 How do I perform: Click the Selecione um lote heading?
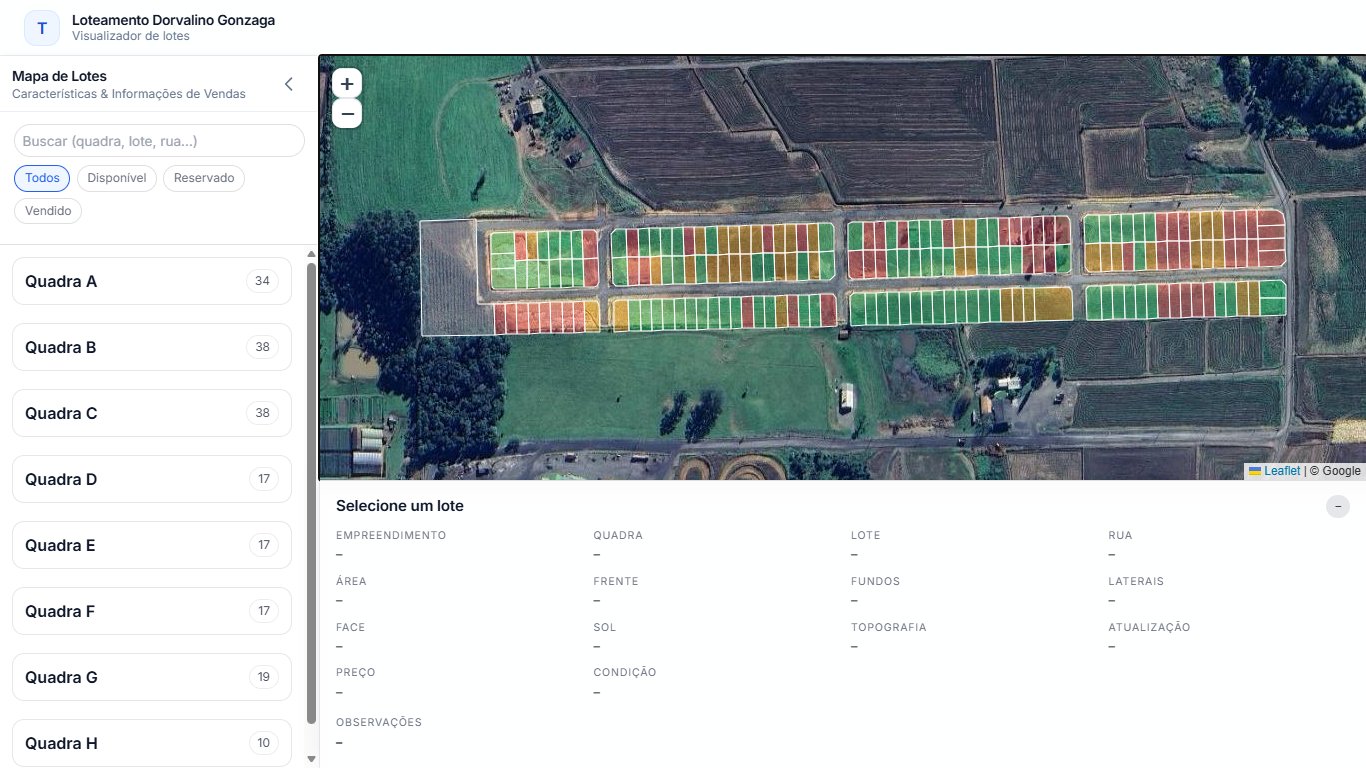click(x=400, y=506)
